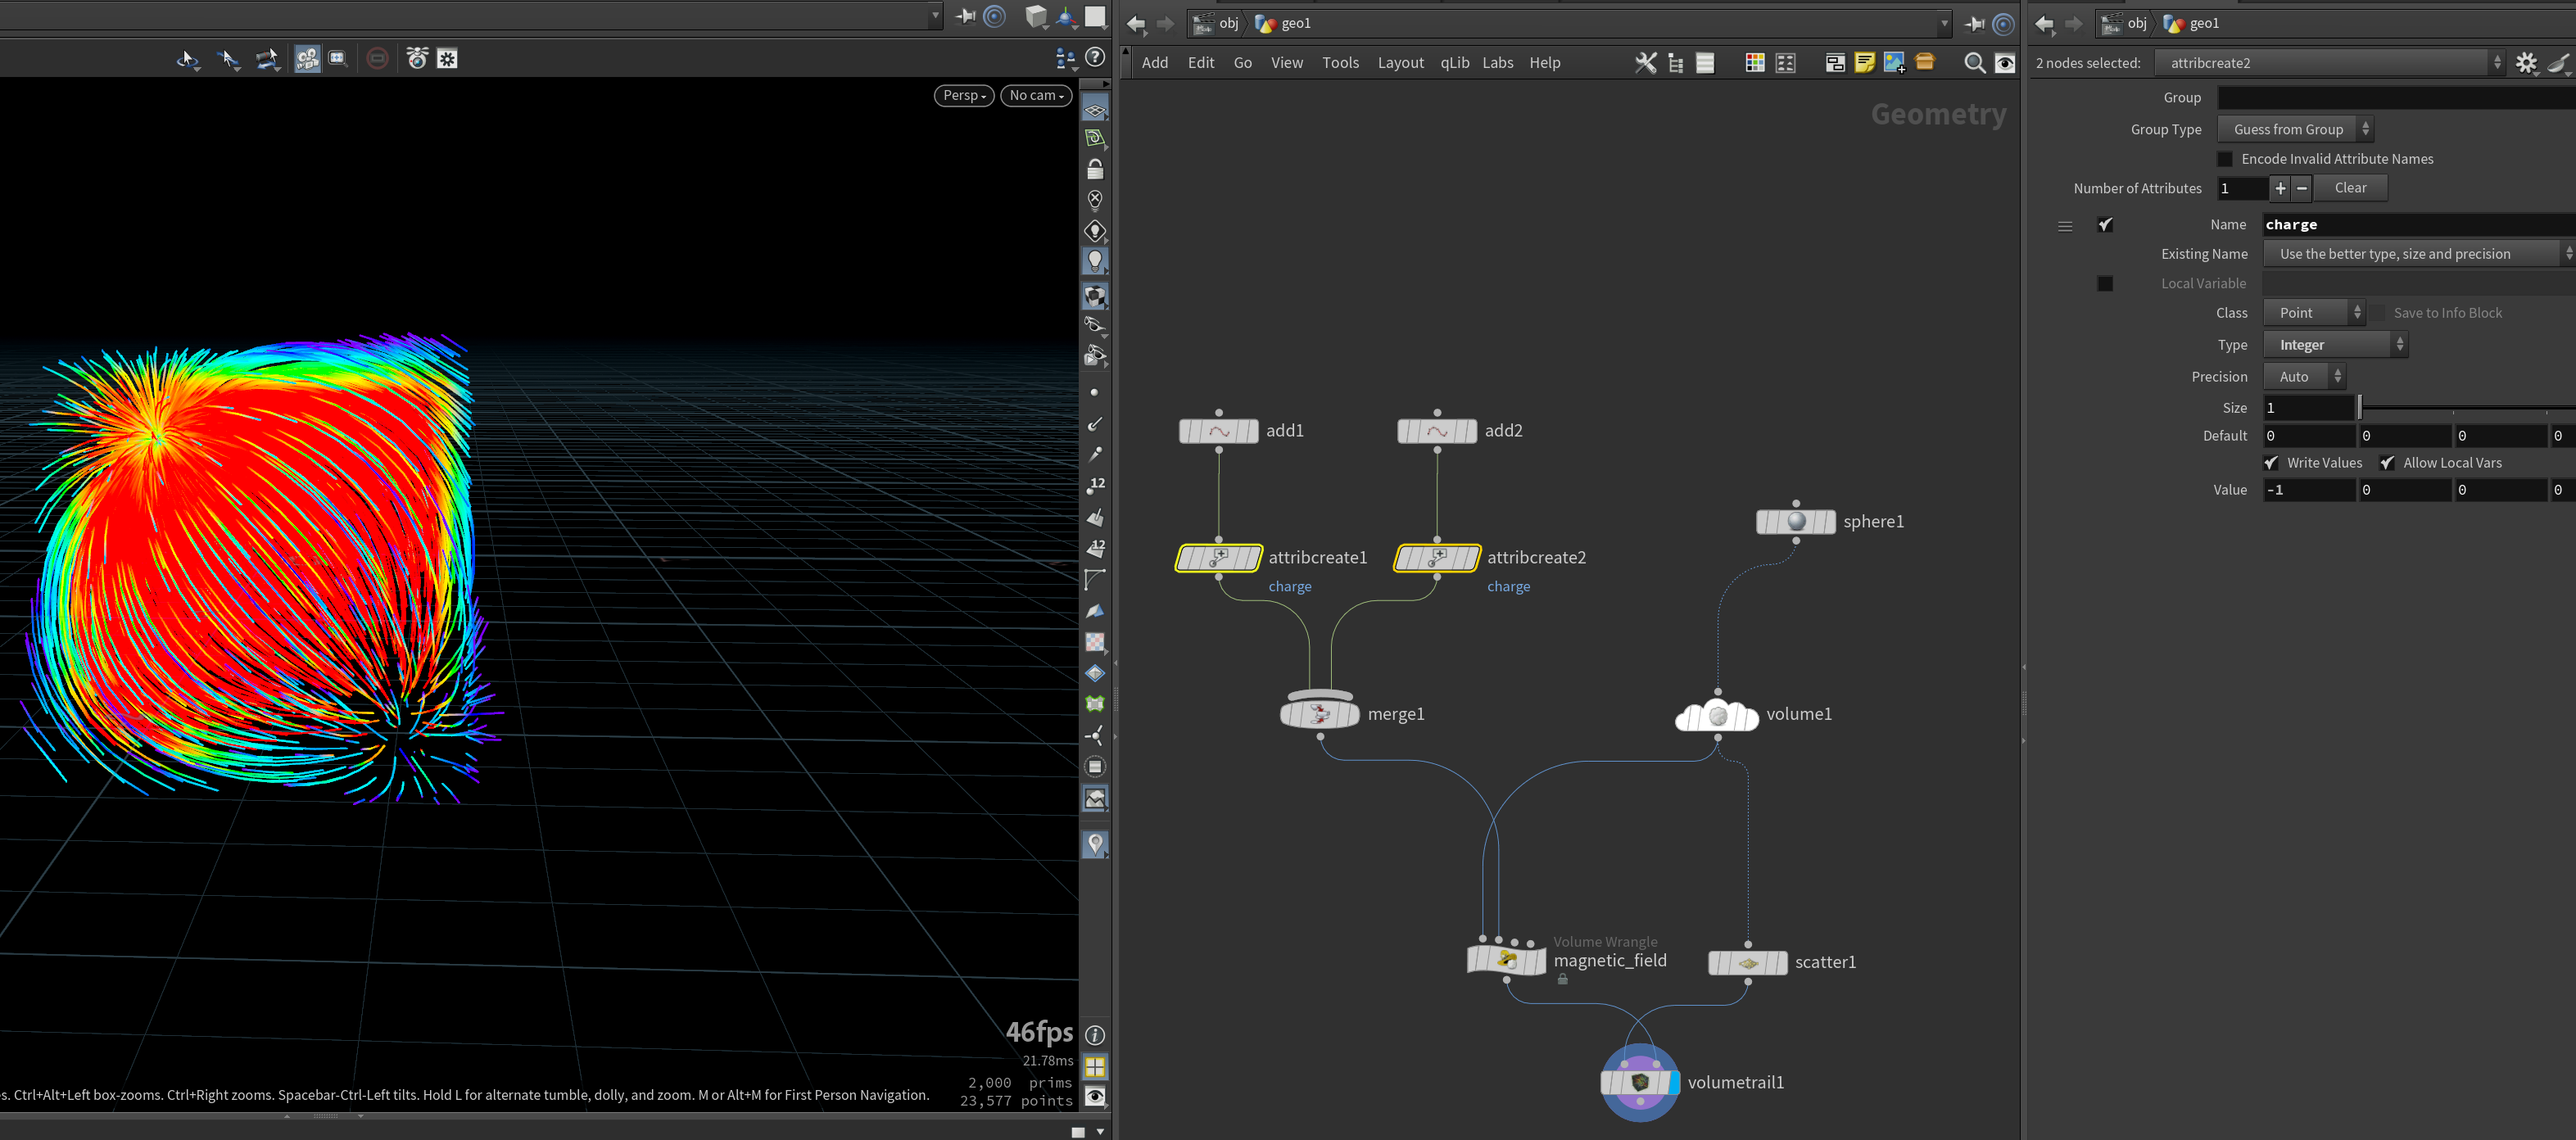Click the plus button for Number of Attributes
Viewport: 2576px width, 1140px height.
pyautogui.click(x=2279, y=188)
